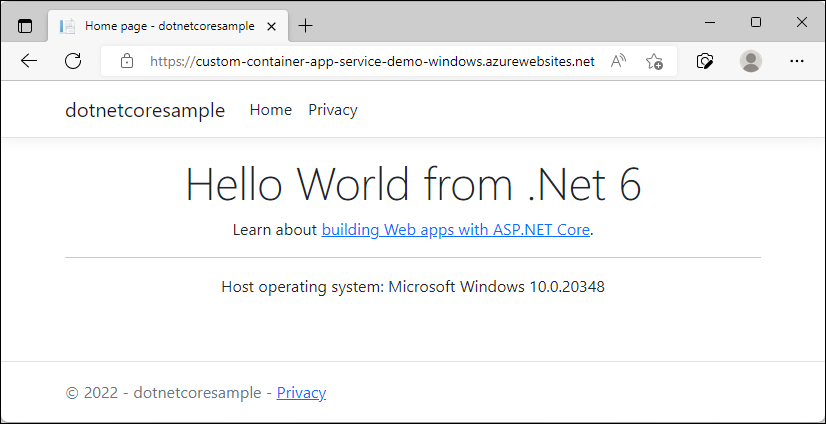This screenshot has height=424, width=826.
Task: Select the Home page - dotnetcoresample tab
Action: [160, 26]
